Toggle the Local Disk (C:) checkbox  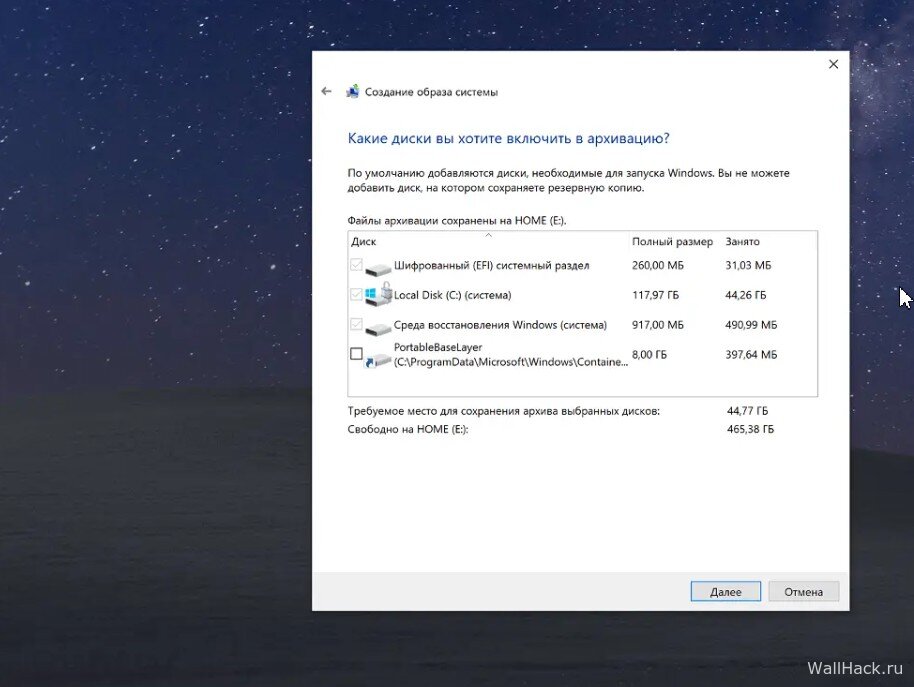[356, 295]
